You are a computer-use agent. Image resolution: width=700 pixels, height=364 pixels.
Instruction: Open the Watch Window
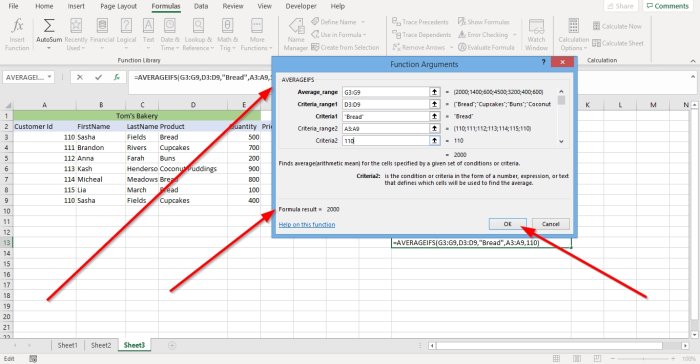tap(536, 35)
